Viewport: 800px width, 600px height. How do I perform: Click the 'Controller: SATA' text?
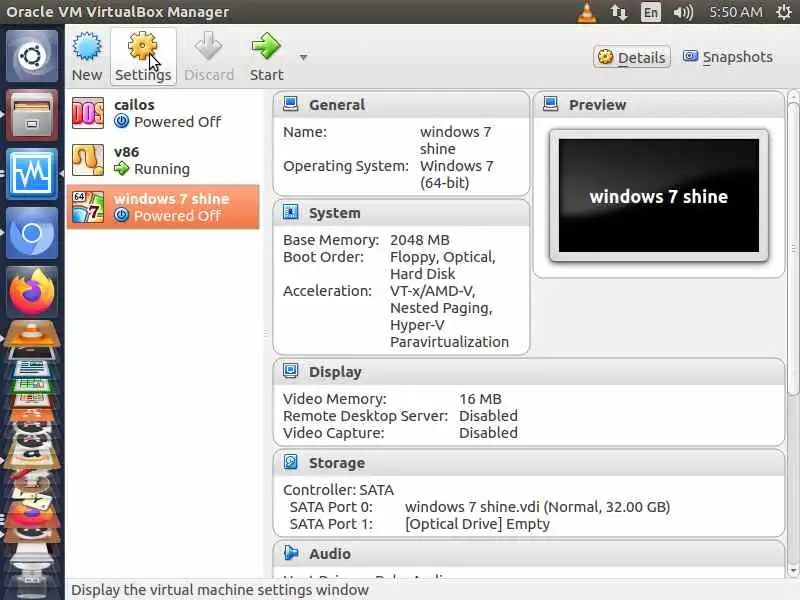[x=338, y=490]
